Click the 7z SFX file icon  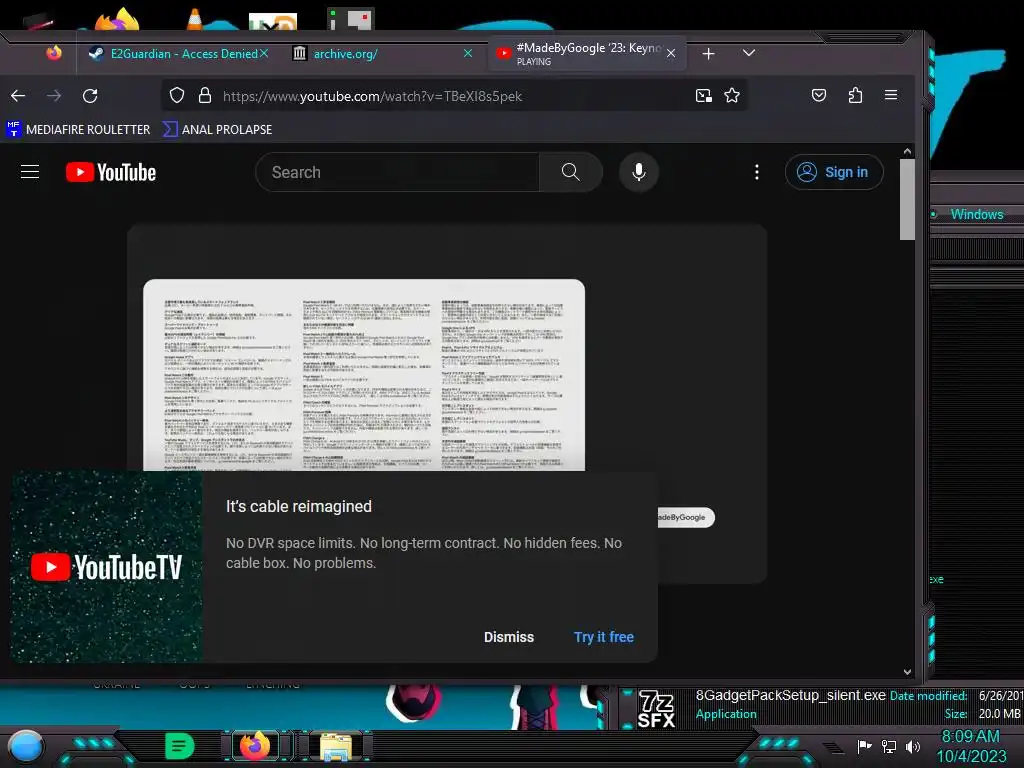(x=656, y=709)
